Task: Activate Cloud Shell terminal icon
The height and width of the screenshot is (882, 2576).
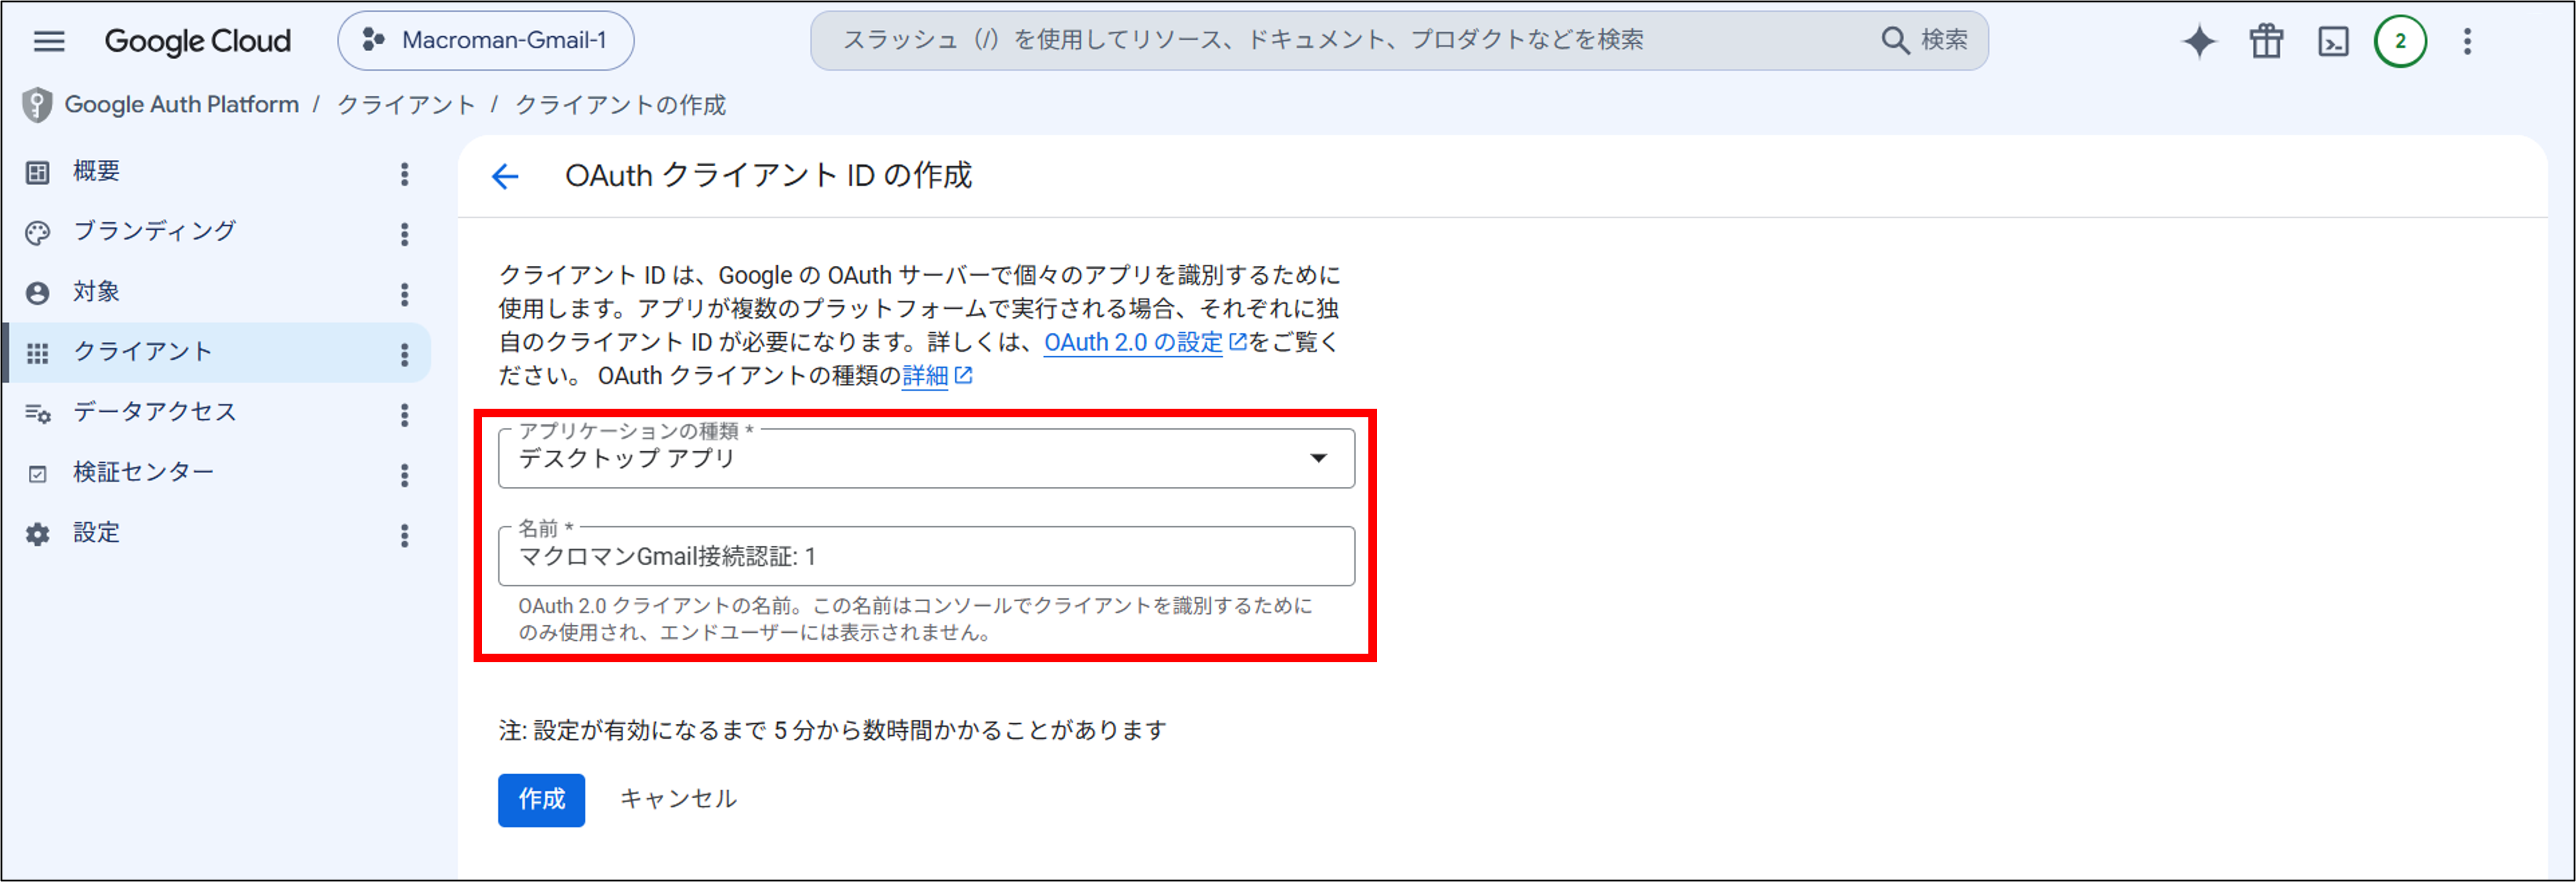Action: pos(2333,41)
